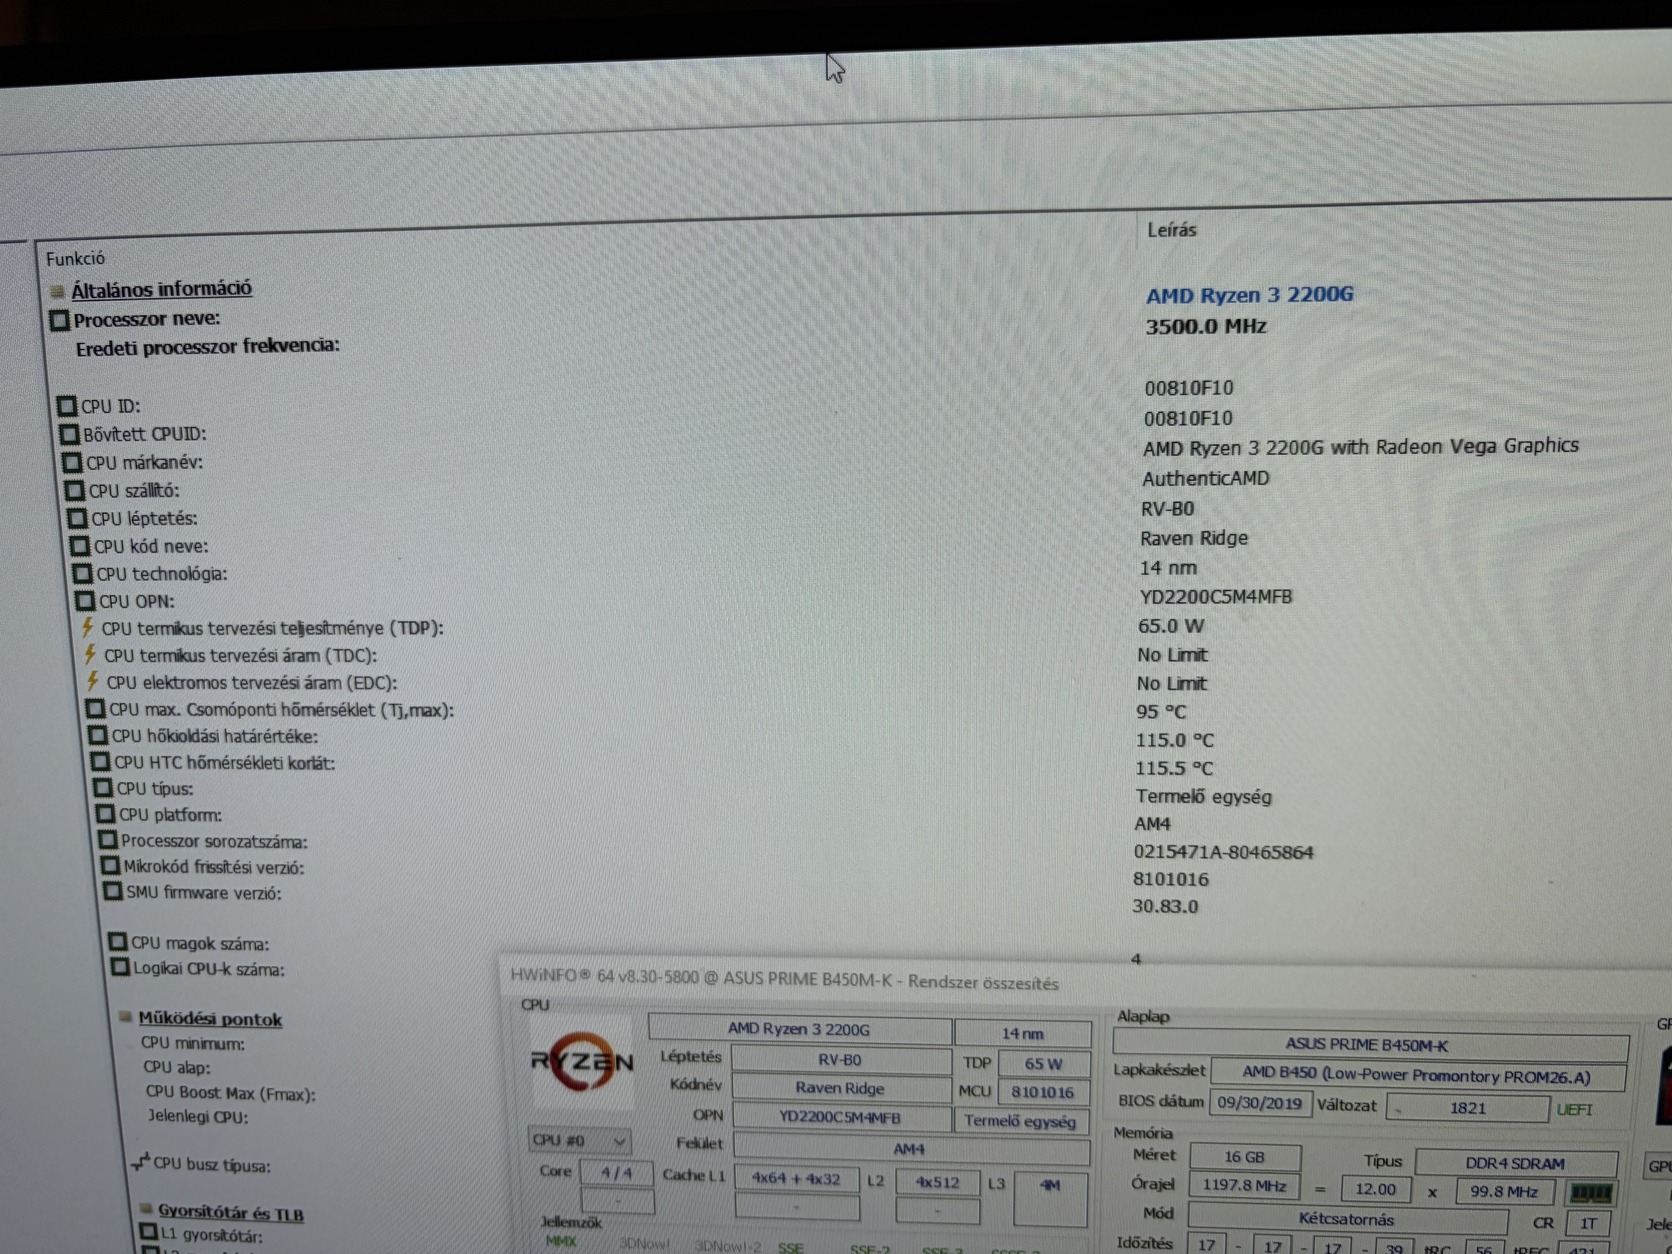Viewport: 1672px width, 1254px height.
Task: Select the BIOS version 1821 field
Action: point(1468,1107)
